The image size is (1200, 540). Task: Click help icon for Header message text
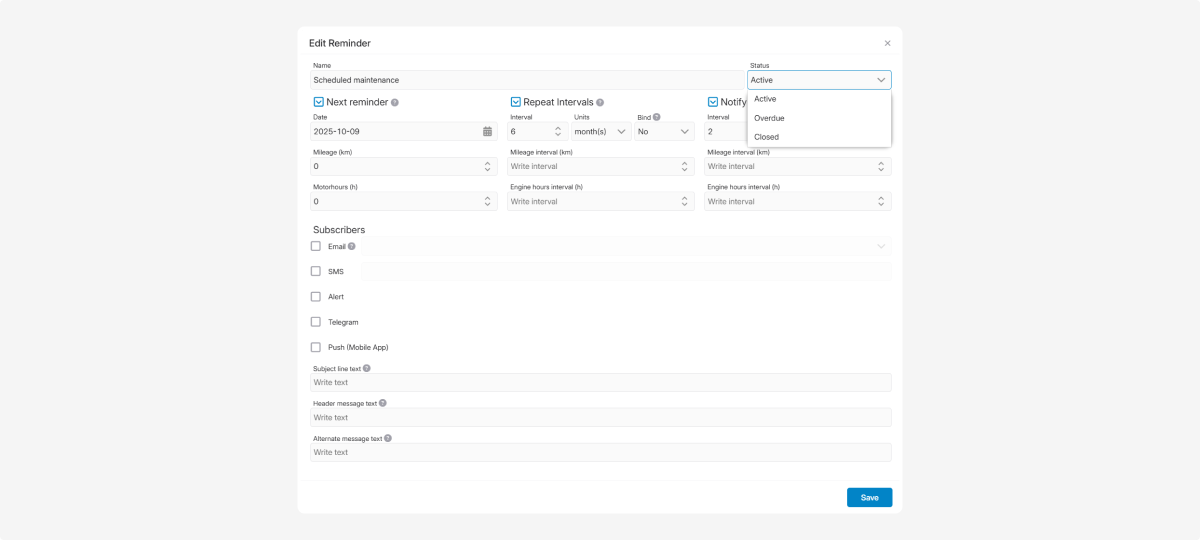pyautogui.click(x=383, y=403)
